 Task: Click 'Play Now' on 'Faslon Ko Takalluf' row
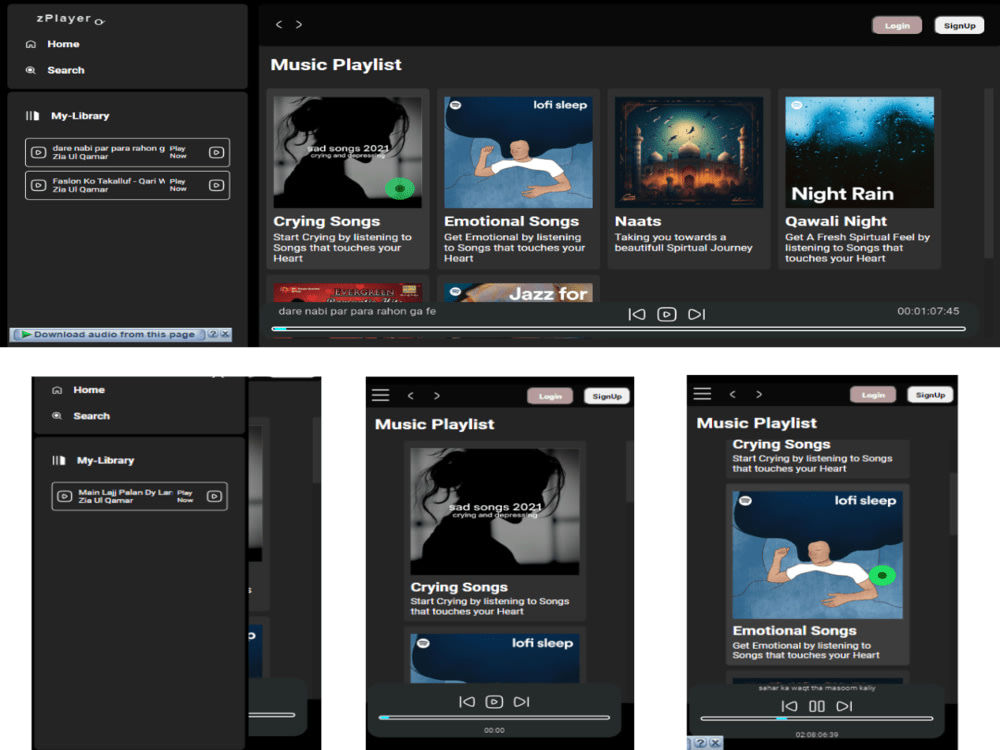pos(178,185)
